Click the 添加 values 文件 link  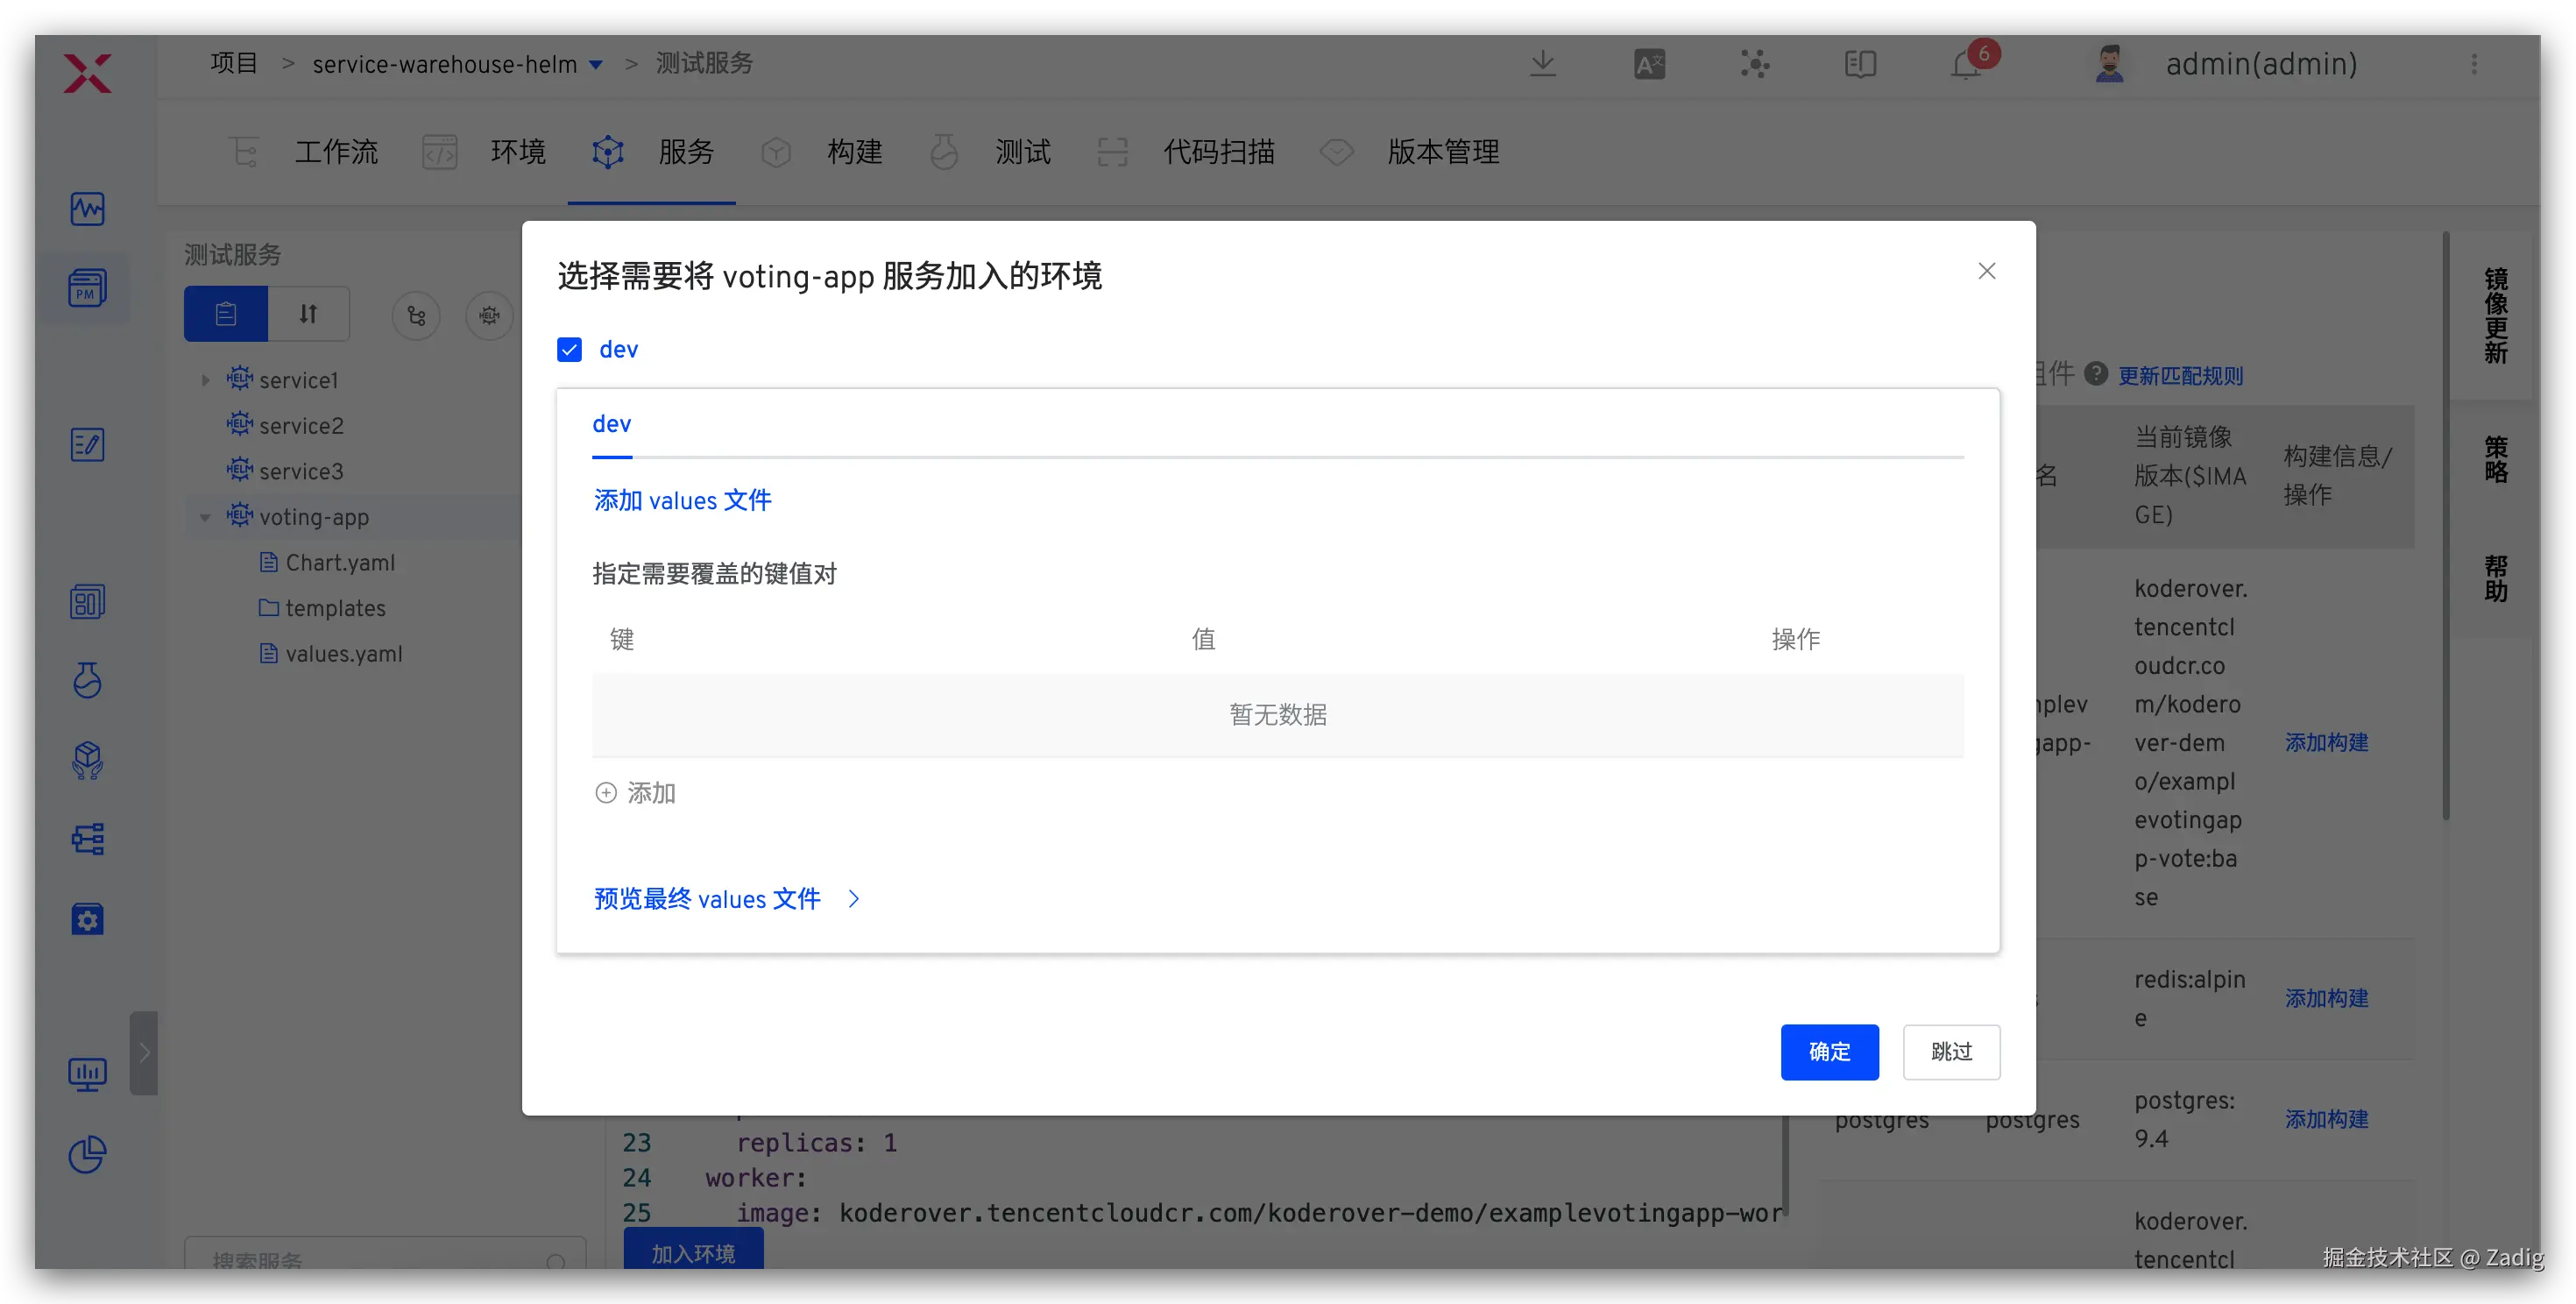click(682, 500)
